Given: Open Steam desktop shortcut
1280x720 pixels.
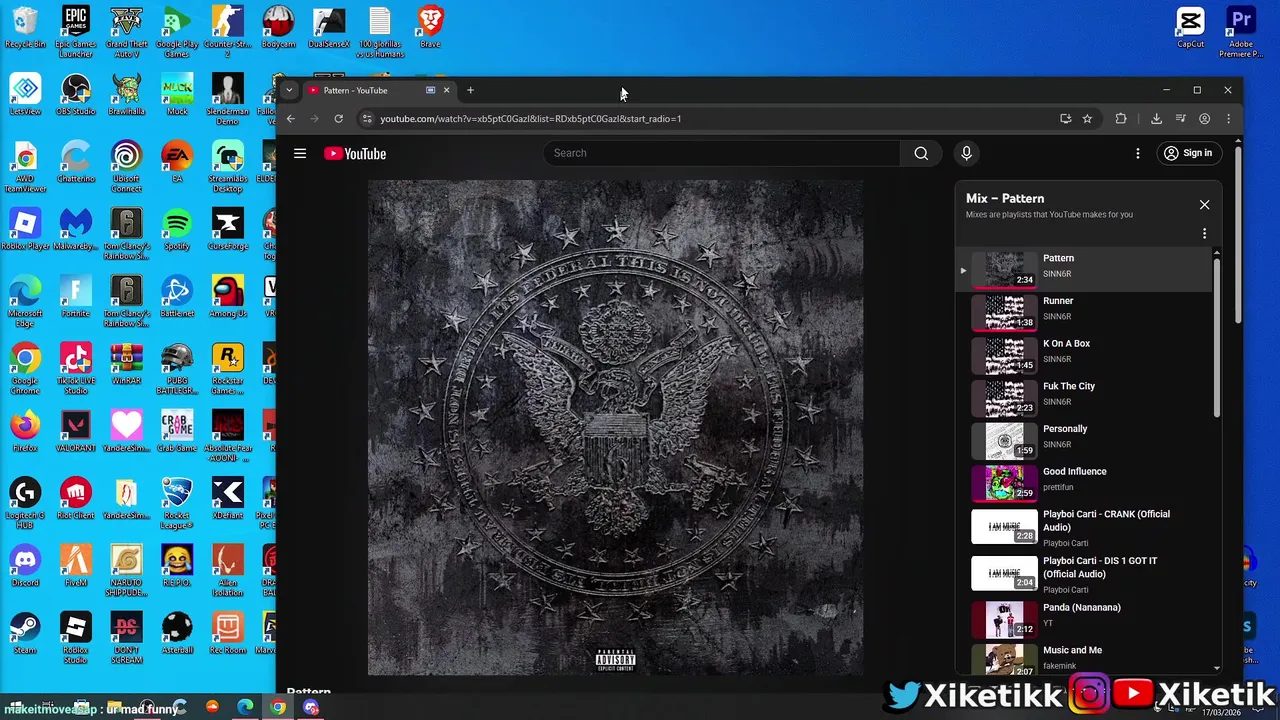Looking at the screenshot, I should [25, 632].
